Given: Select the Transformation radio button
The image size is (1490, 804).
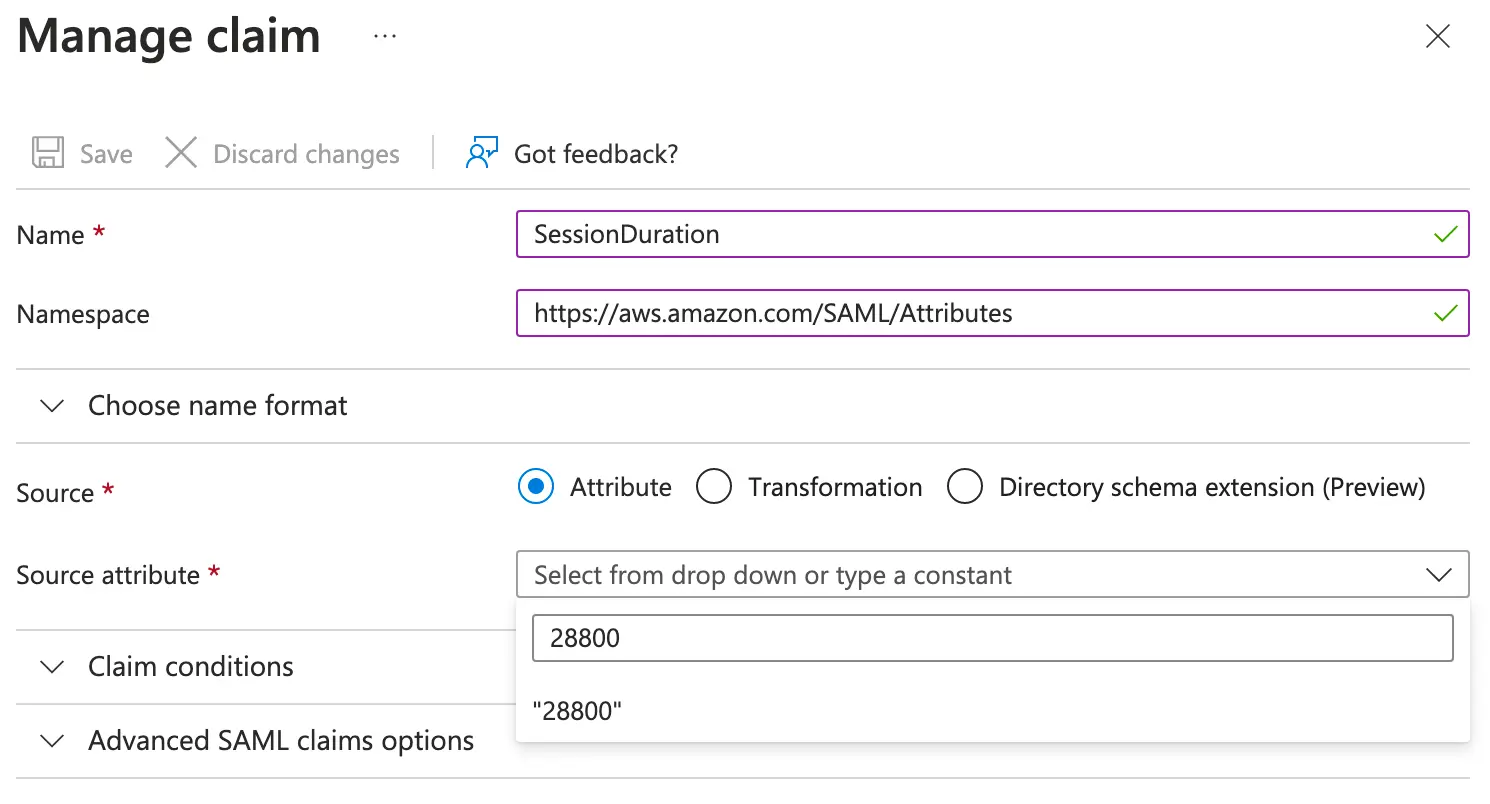Looking at the screenshot, I should click(714, 487).
